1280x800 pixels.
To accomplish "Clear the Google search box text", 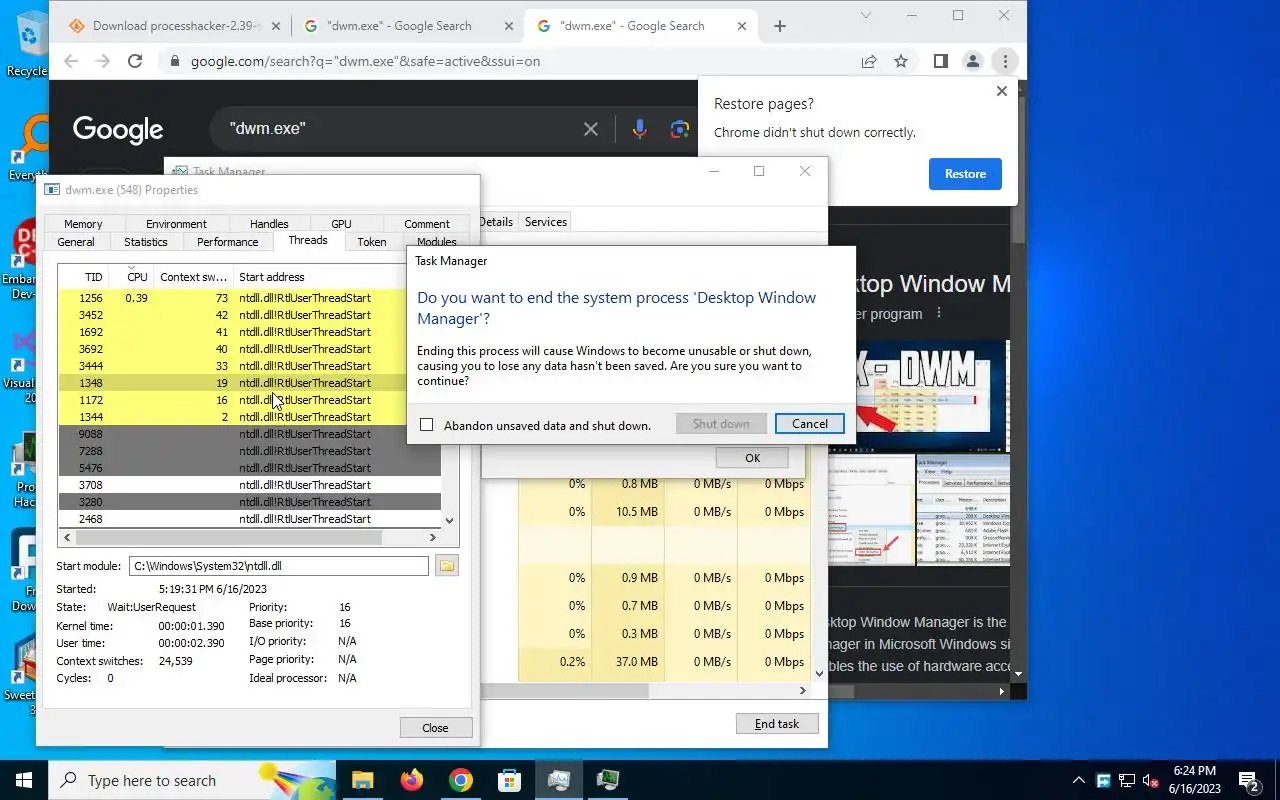I will (x=591, y=129).
